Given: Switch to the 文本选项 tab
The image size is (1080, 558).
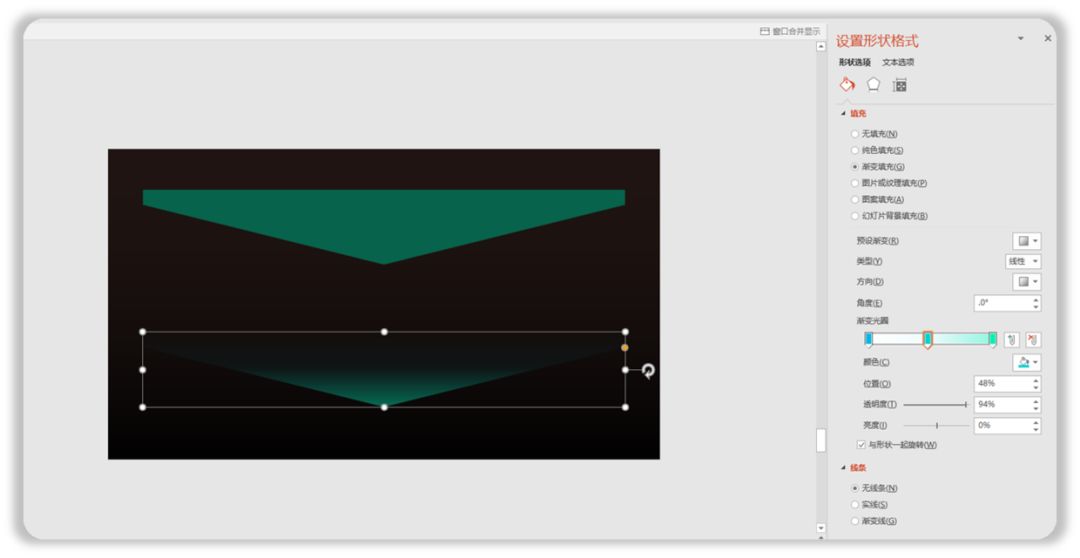Looking at the screenshot, I should point(898,62).
